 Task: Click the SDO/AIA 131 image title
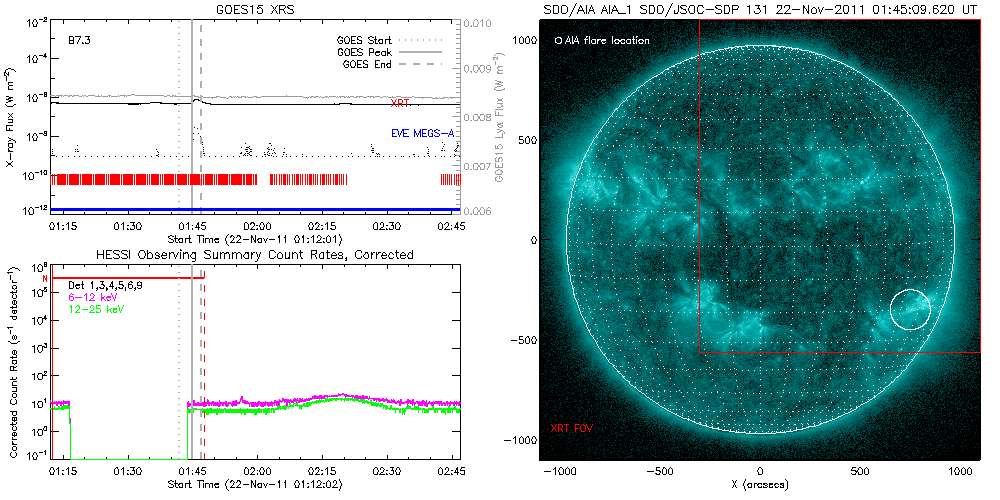760,9
